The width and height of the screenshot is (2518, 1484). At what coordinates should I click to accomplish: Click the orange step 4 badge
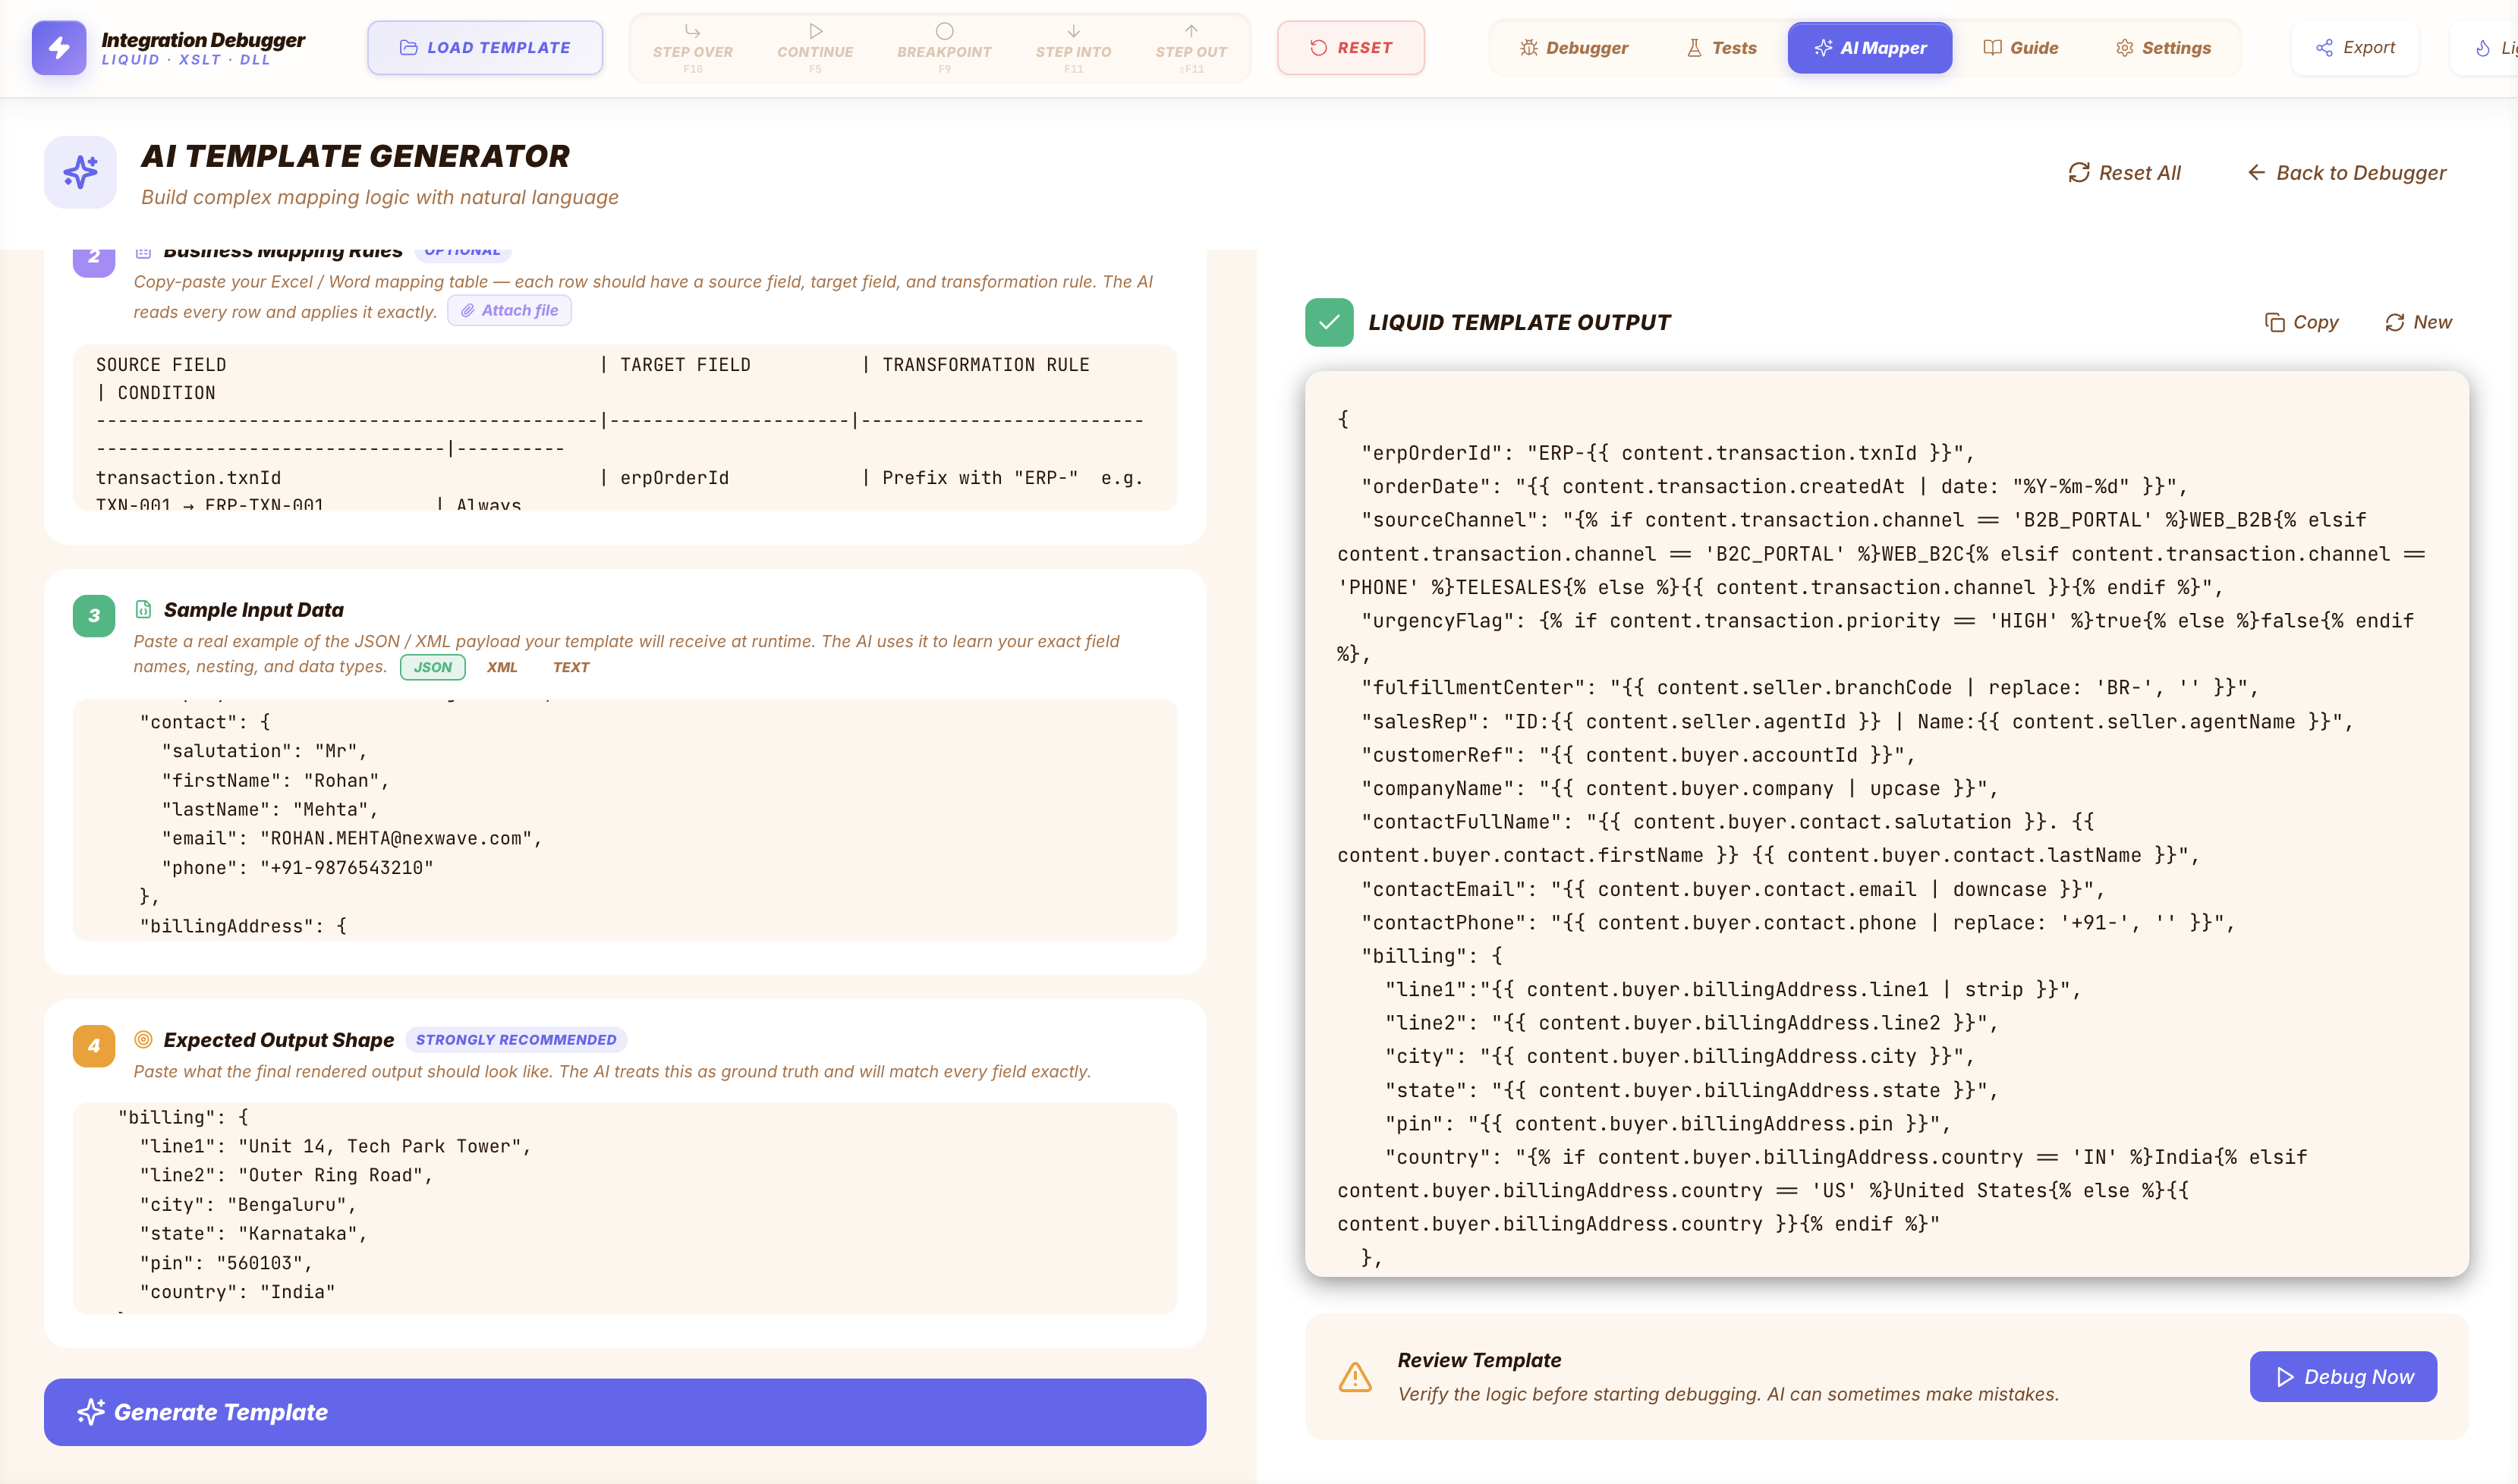94,1045
